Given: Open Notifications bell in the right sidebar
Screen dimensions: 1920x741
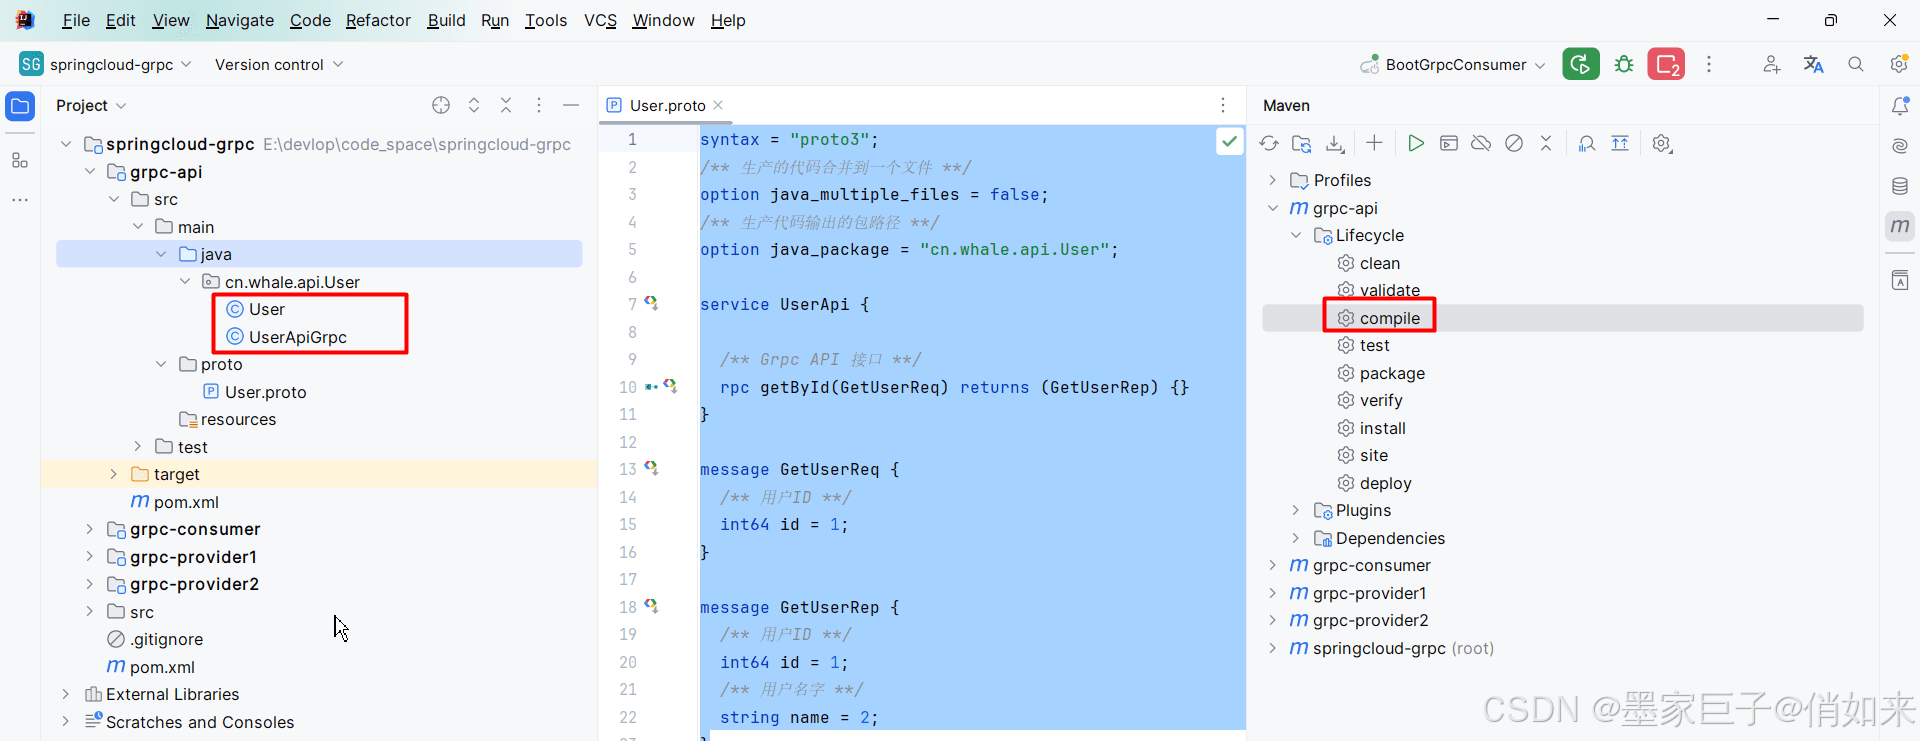Looking at the screenshot, I should (1900, 106).
